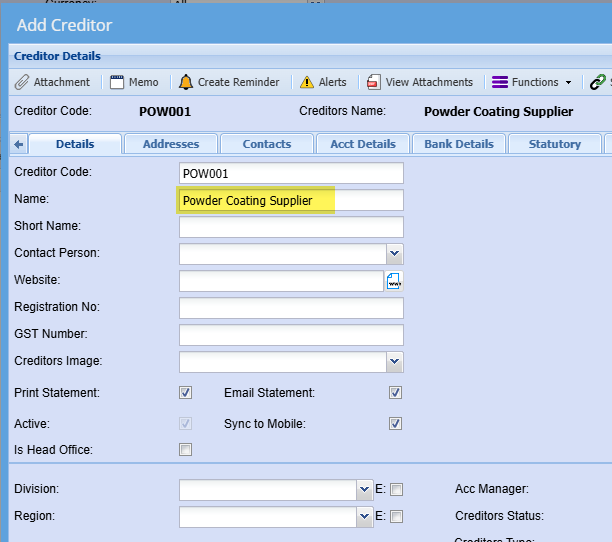This screenshot has width=612, height=542.
Task: Expand the Contact Person dropdown
Action: click(x=395, y=254)
